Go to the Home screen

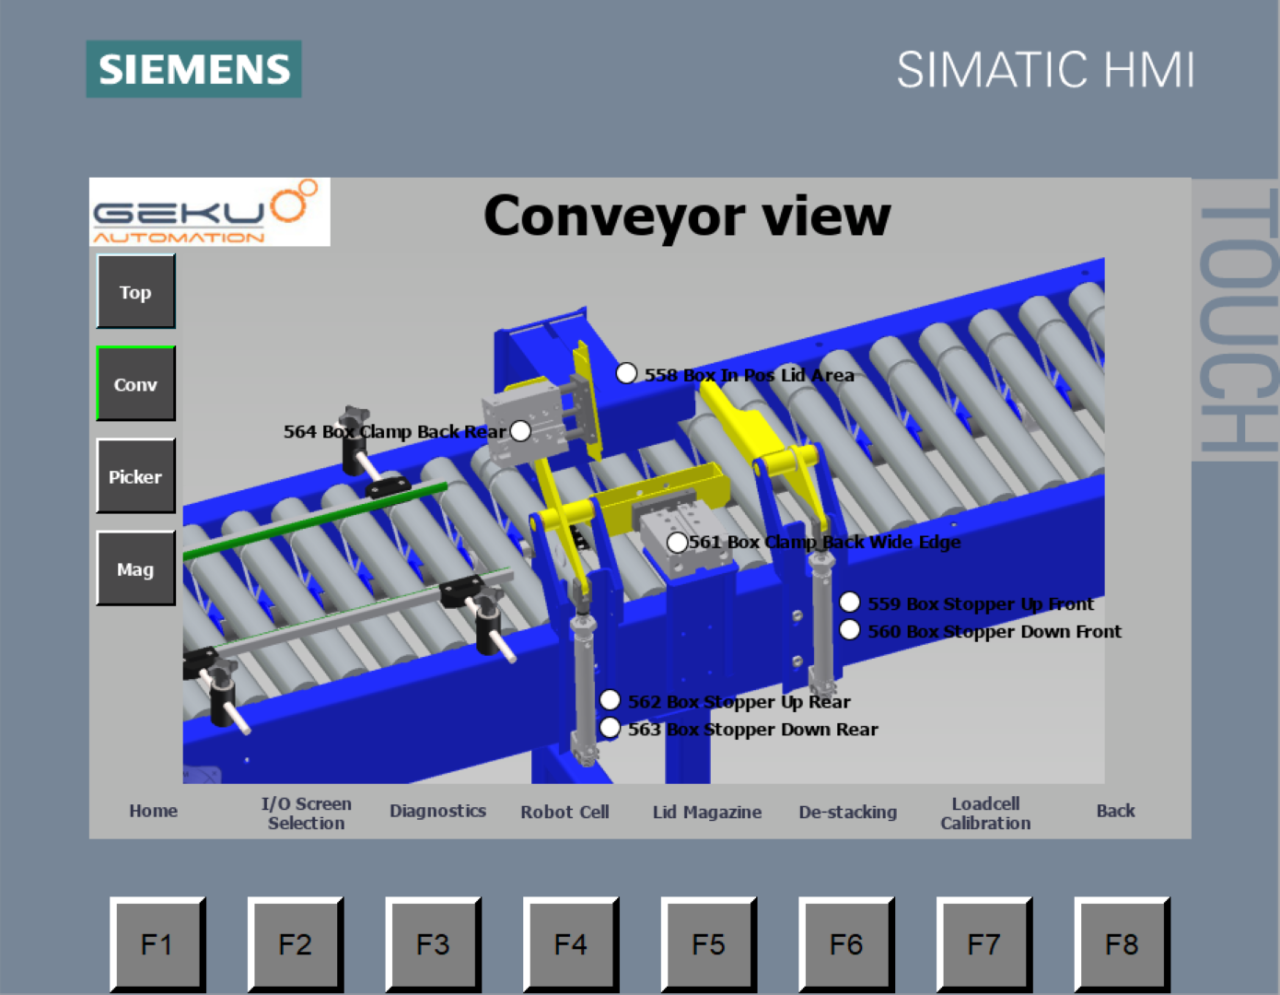pos(153,811)
